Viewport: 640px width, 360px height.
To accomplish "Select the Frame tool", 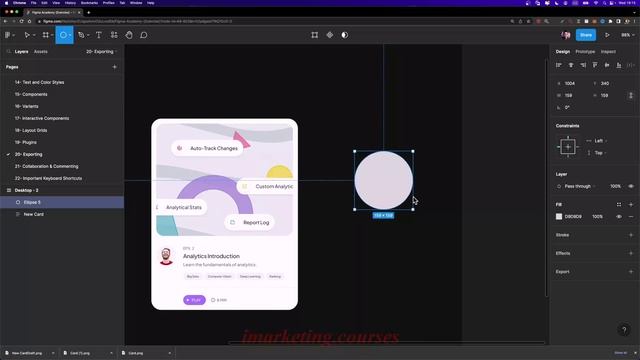I will 46,35.
